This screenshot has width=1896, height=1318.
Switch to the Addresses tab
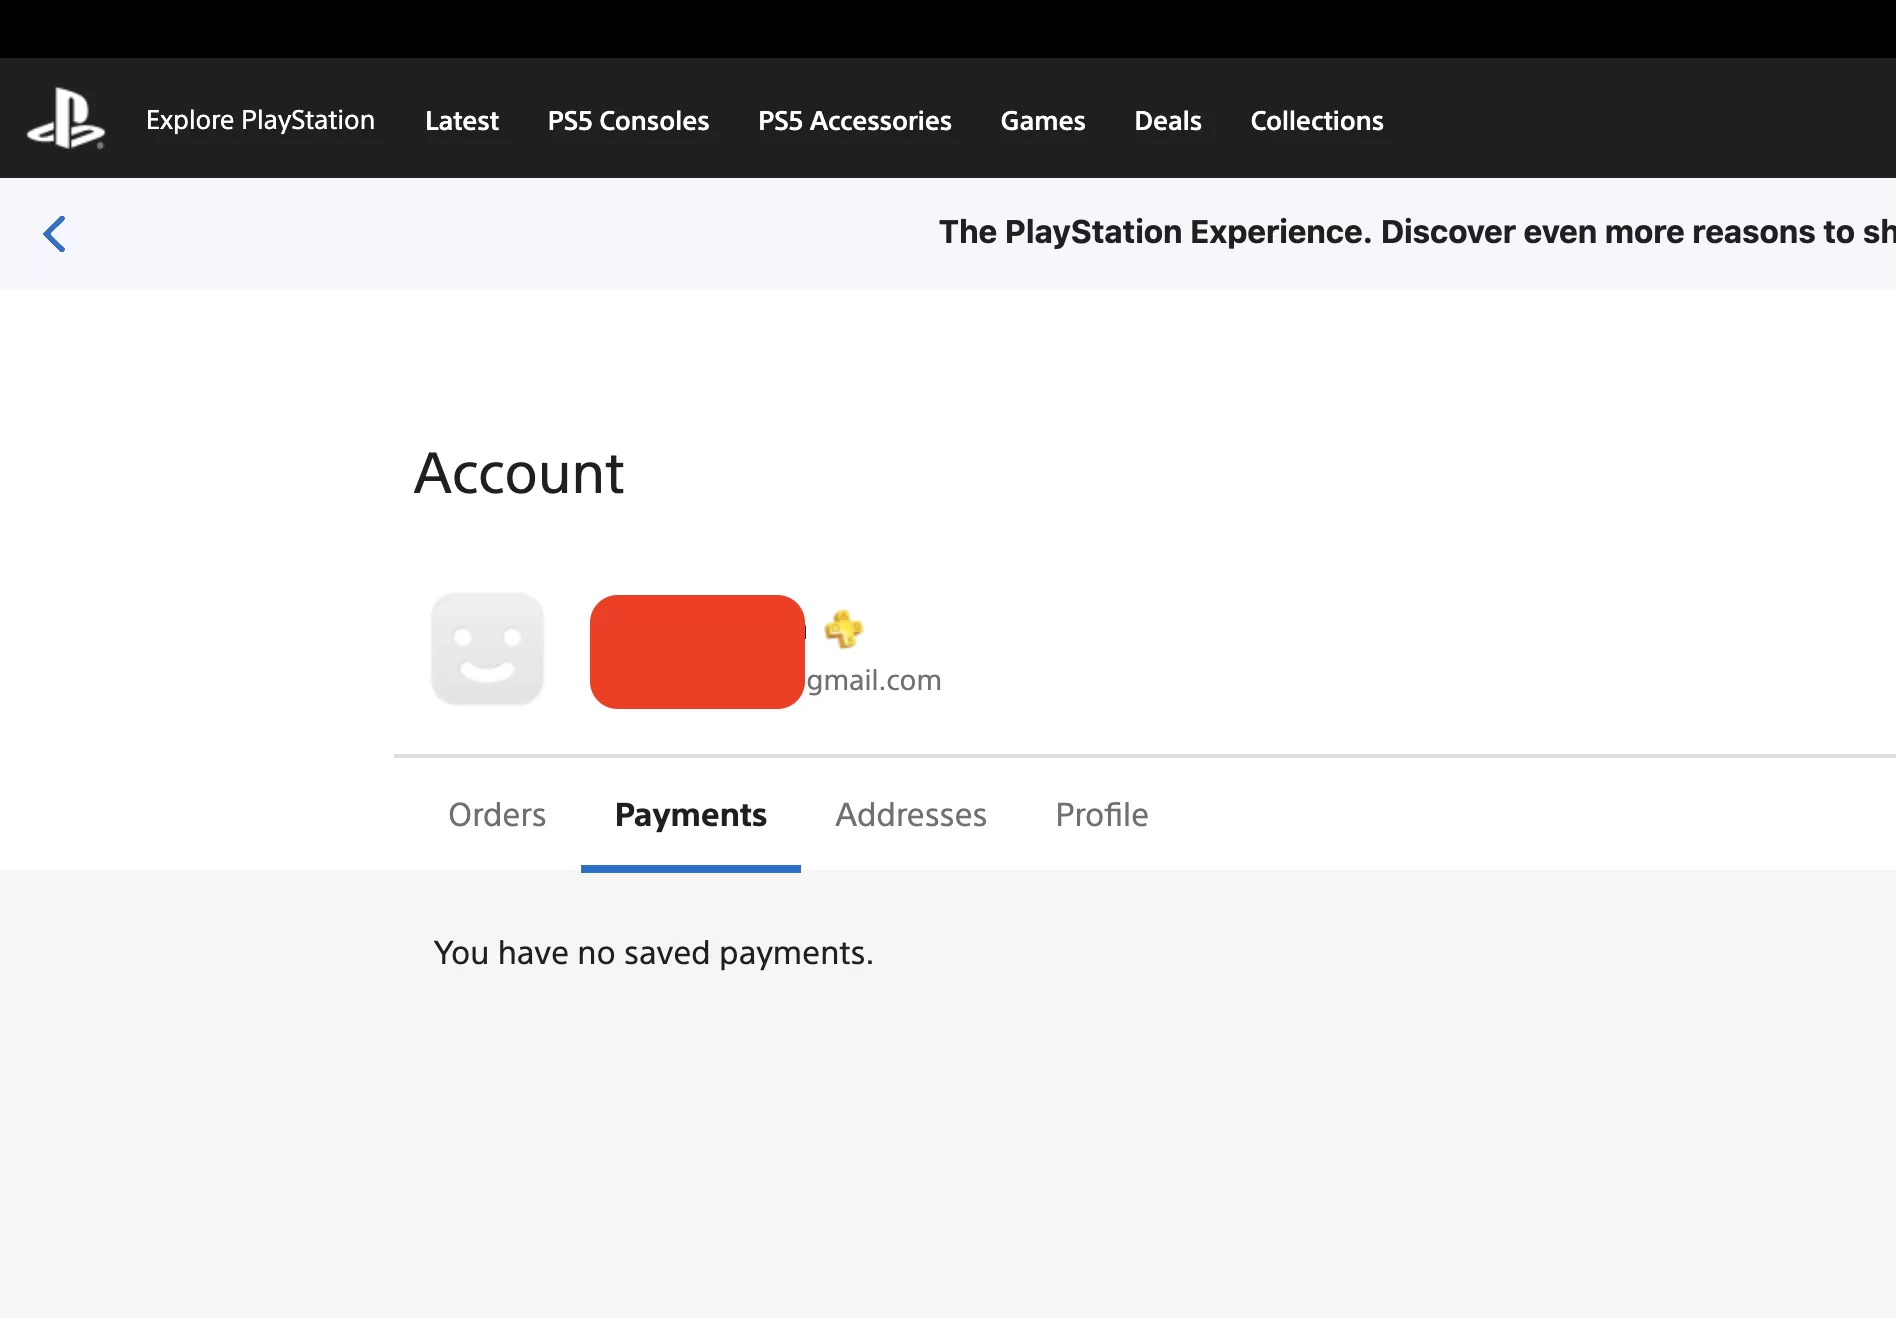click(x=910, y=815)
